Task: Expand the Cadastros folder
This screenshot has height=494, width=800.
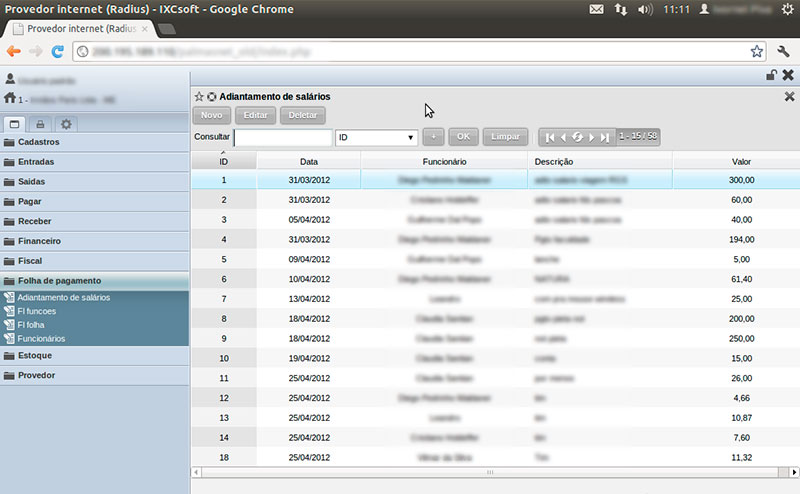Action: click(x=94, y=142)
